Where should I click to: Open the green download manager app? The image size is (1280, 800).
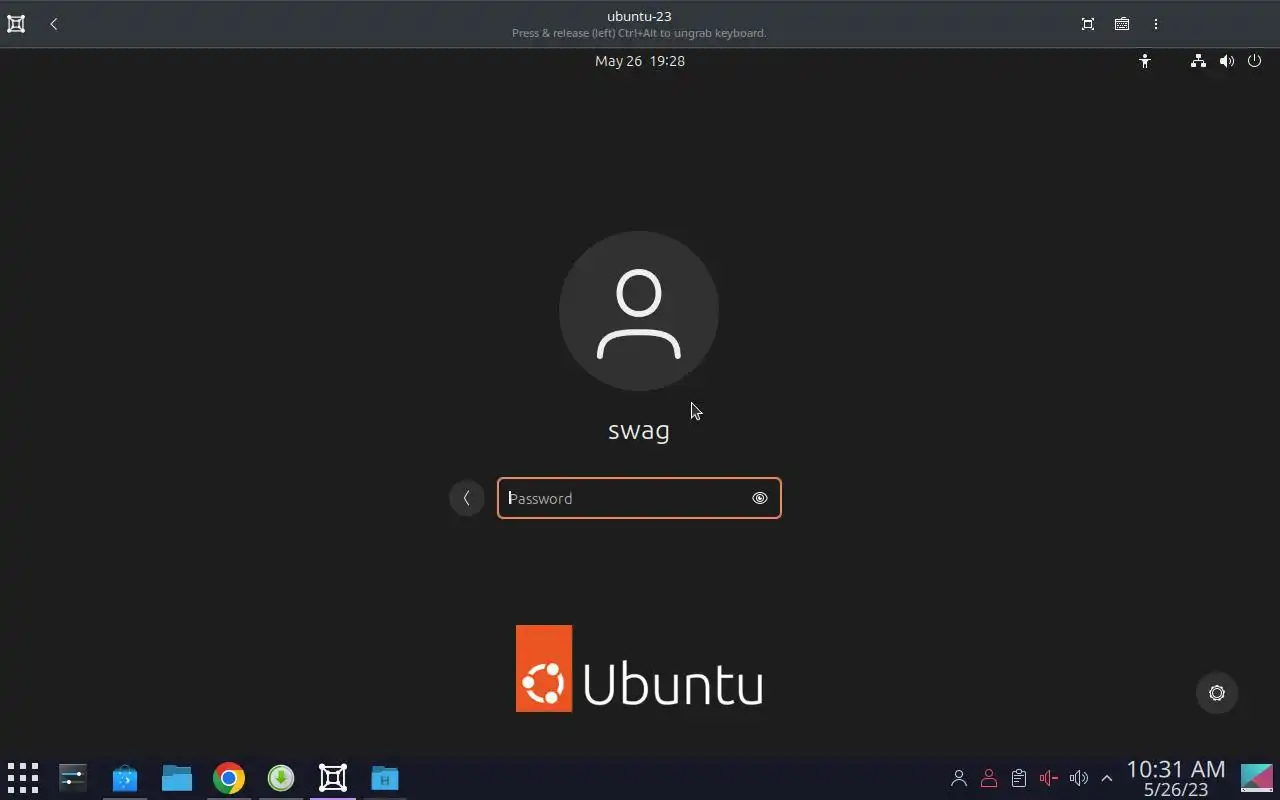(281, 778)
